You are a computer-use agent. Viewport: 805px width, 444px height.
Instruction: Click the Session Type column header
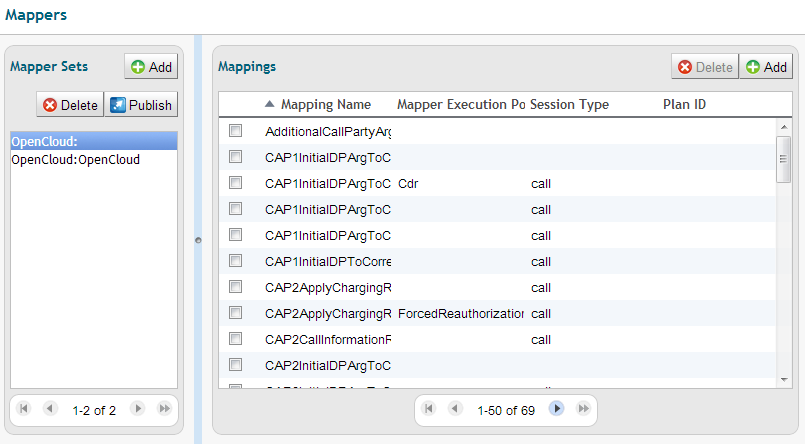[x=569, y=105]
